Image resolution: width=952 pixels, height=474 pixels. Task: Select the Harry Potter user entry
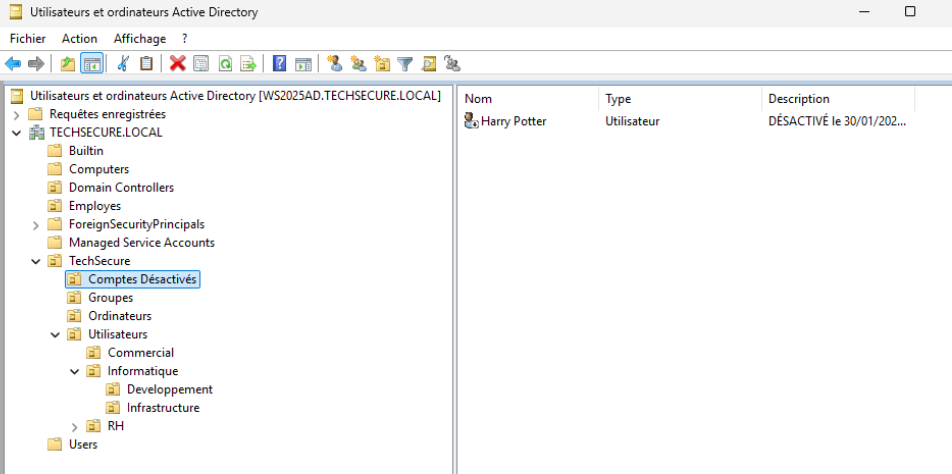pos(513,121)
